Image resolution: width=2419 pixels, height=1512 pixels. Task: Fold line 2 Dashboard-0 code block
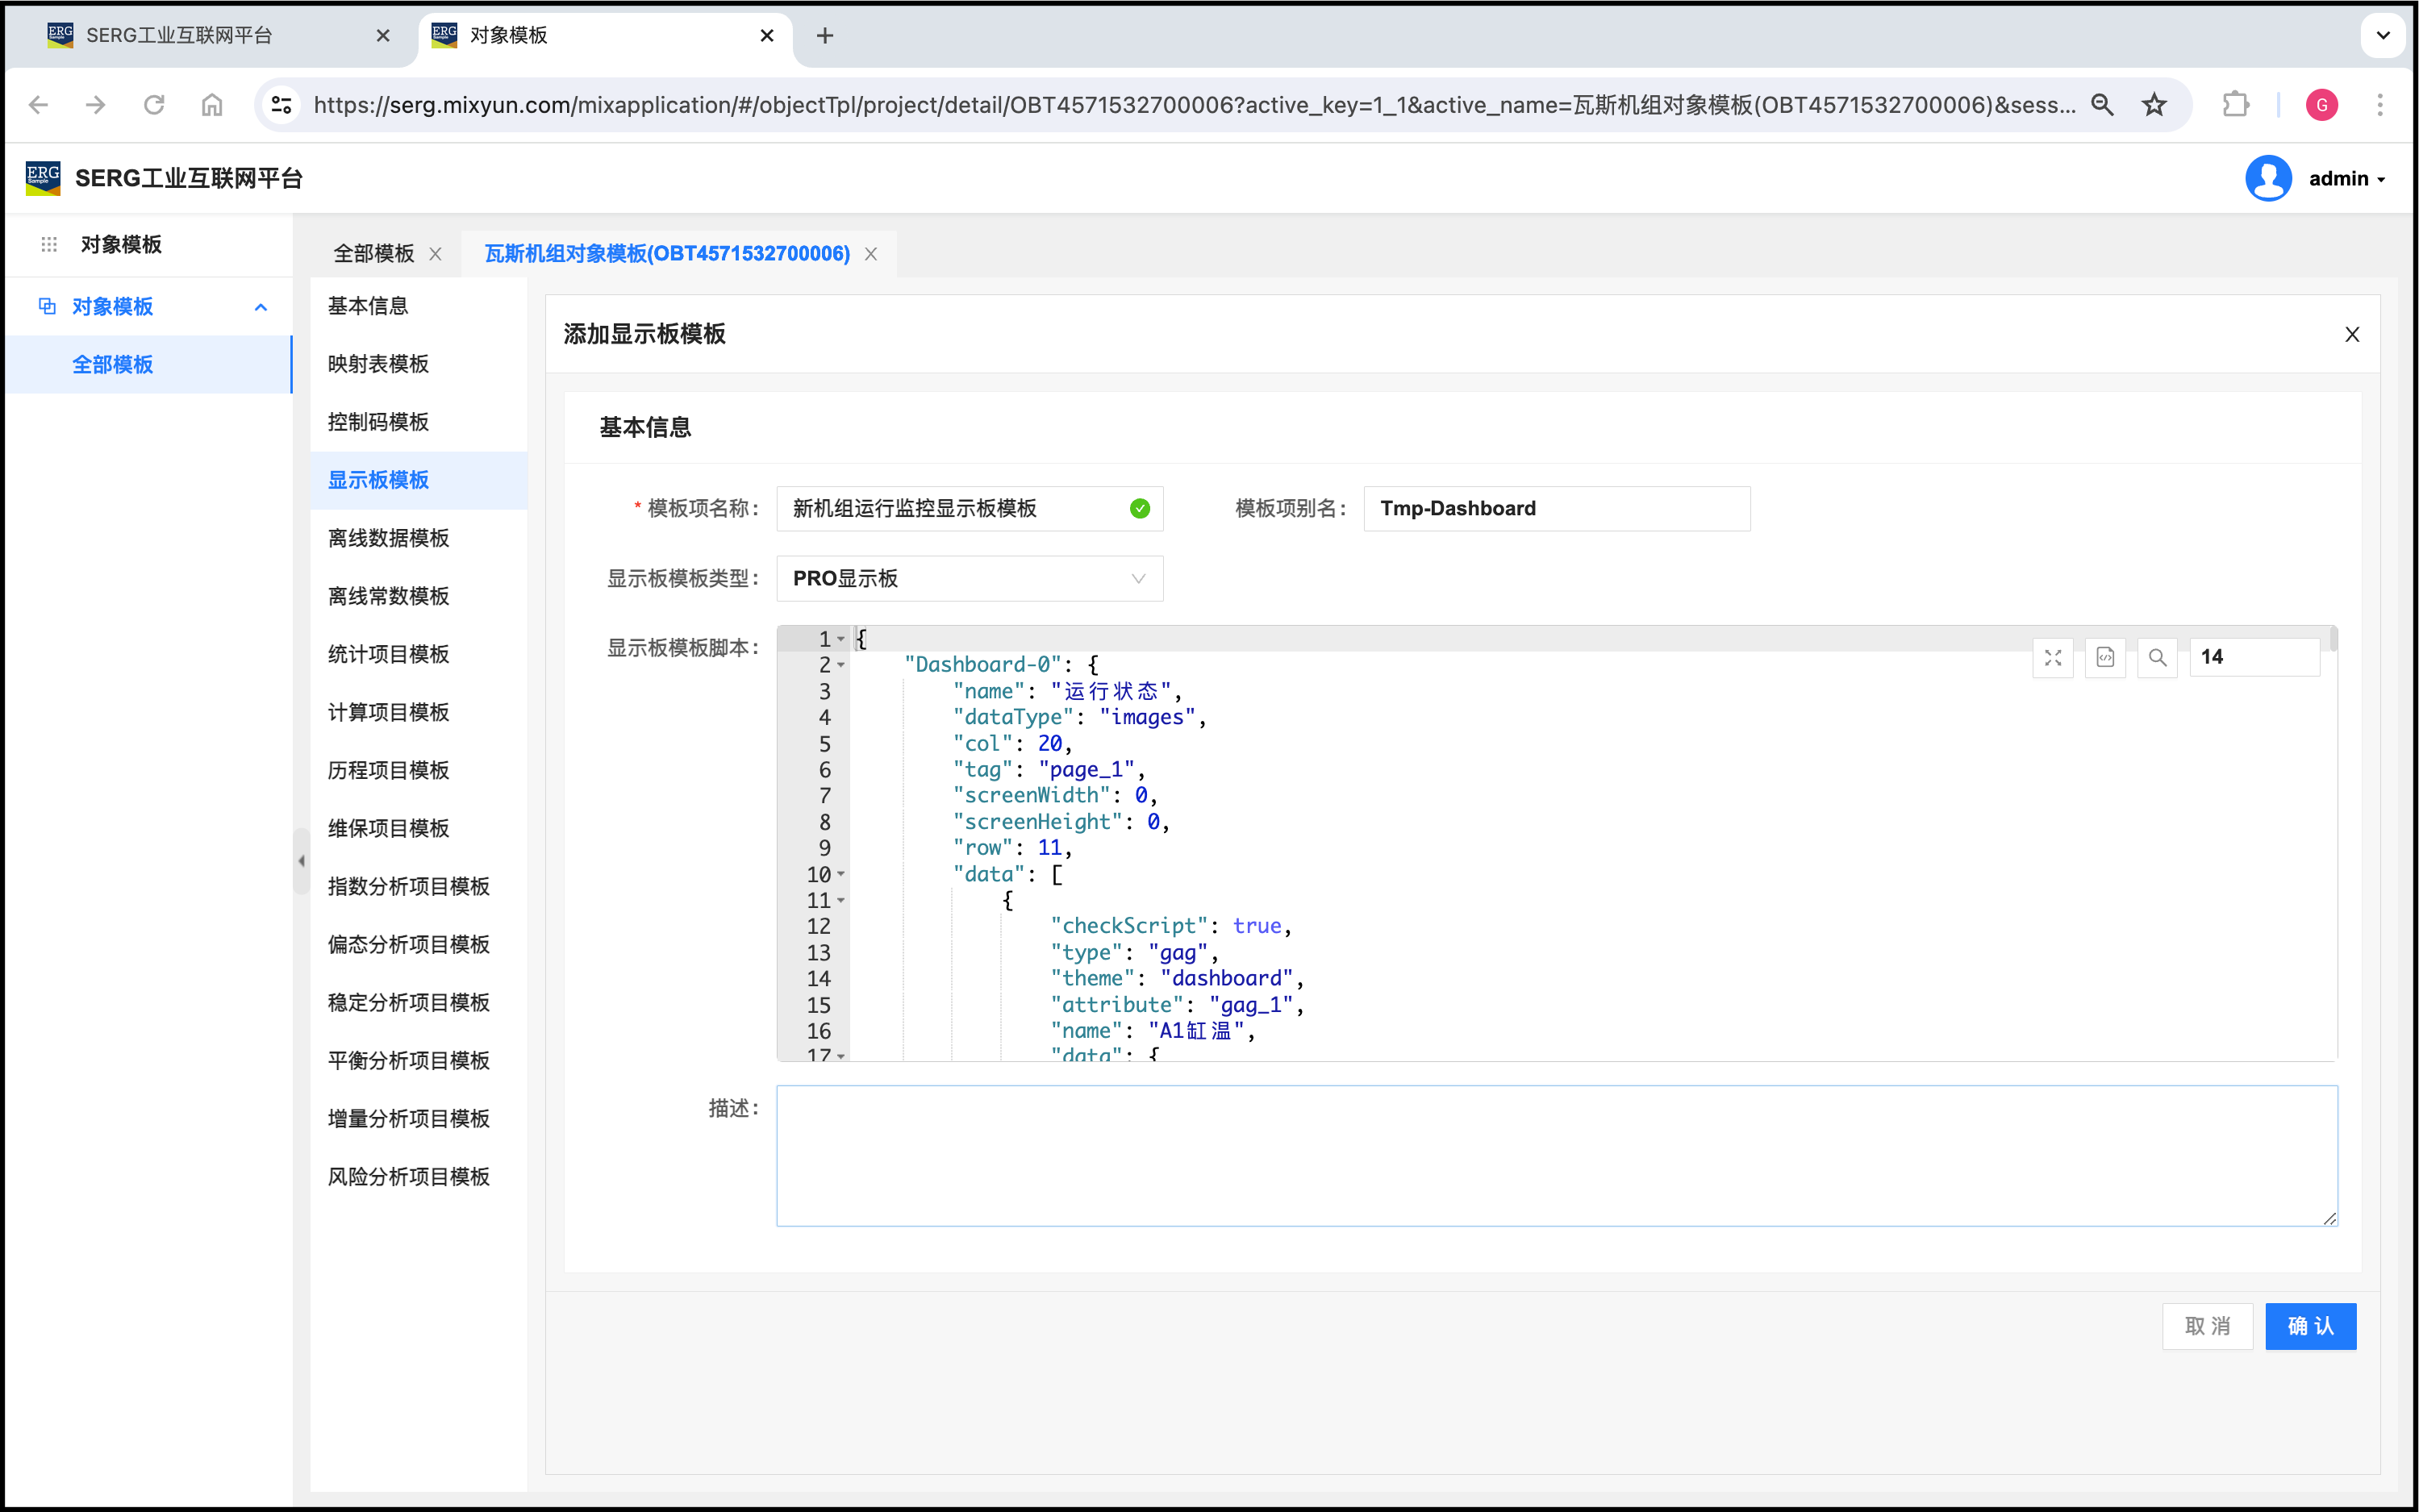841,665
